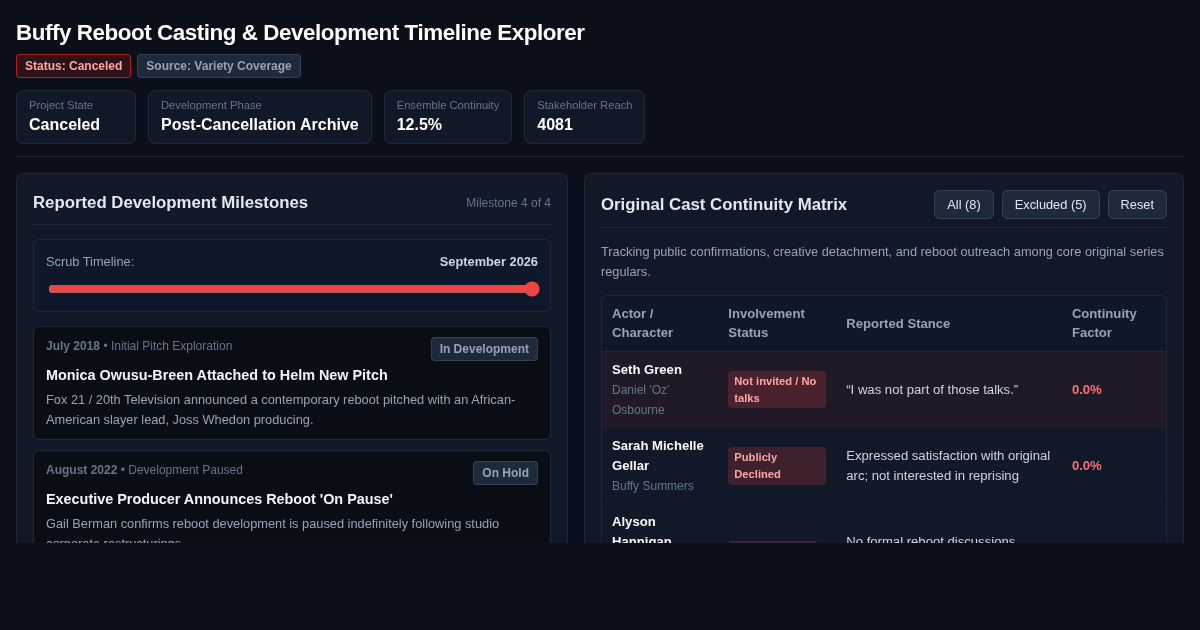
Task: Open the Executive Producer 'On Pause' milestone
Action: click(x=292, y=497)
